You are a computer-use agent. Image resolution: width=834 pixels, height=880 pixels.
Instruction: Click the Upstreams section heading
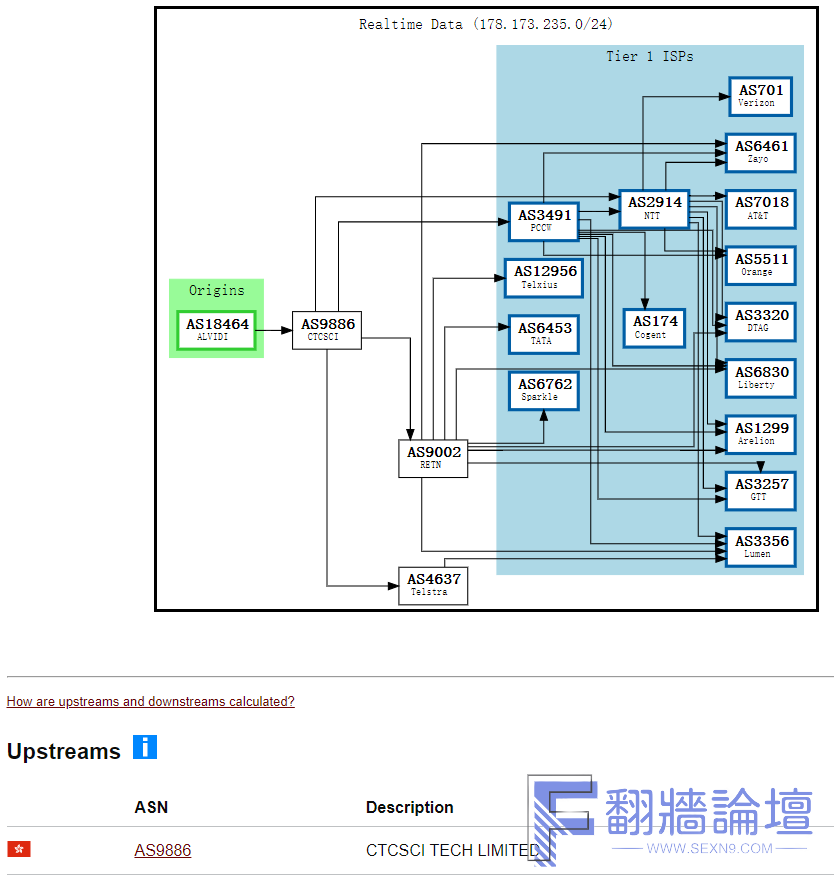(x=63, y=751)
